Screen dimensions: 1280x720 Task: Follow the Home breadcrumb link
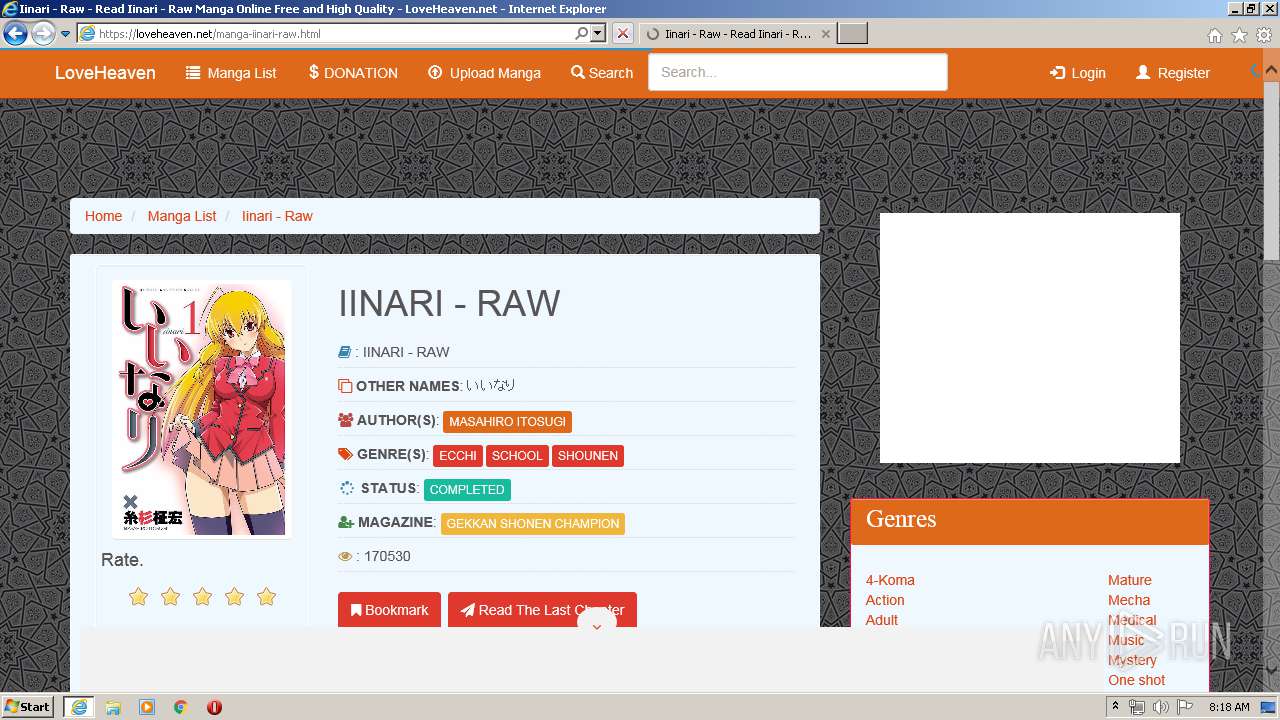pyautogui.click(x=103, y=216)
